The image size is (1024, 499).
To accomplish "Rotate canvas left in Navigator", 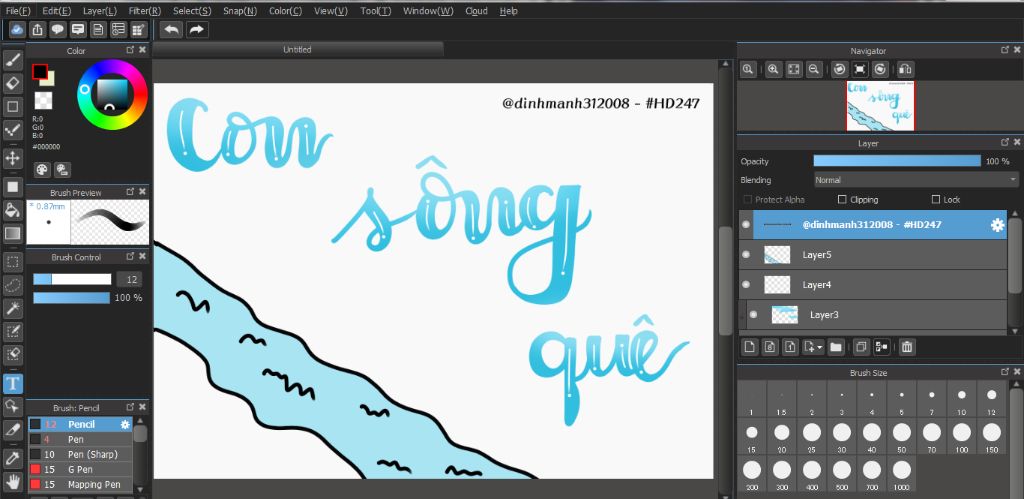I will (840, 69).
